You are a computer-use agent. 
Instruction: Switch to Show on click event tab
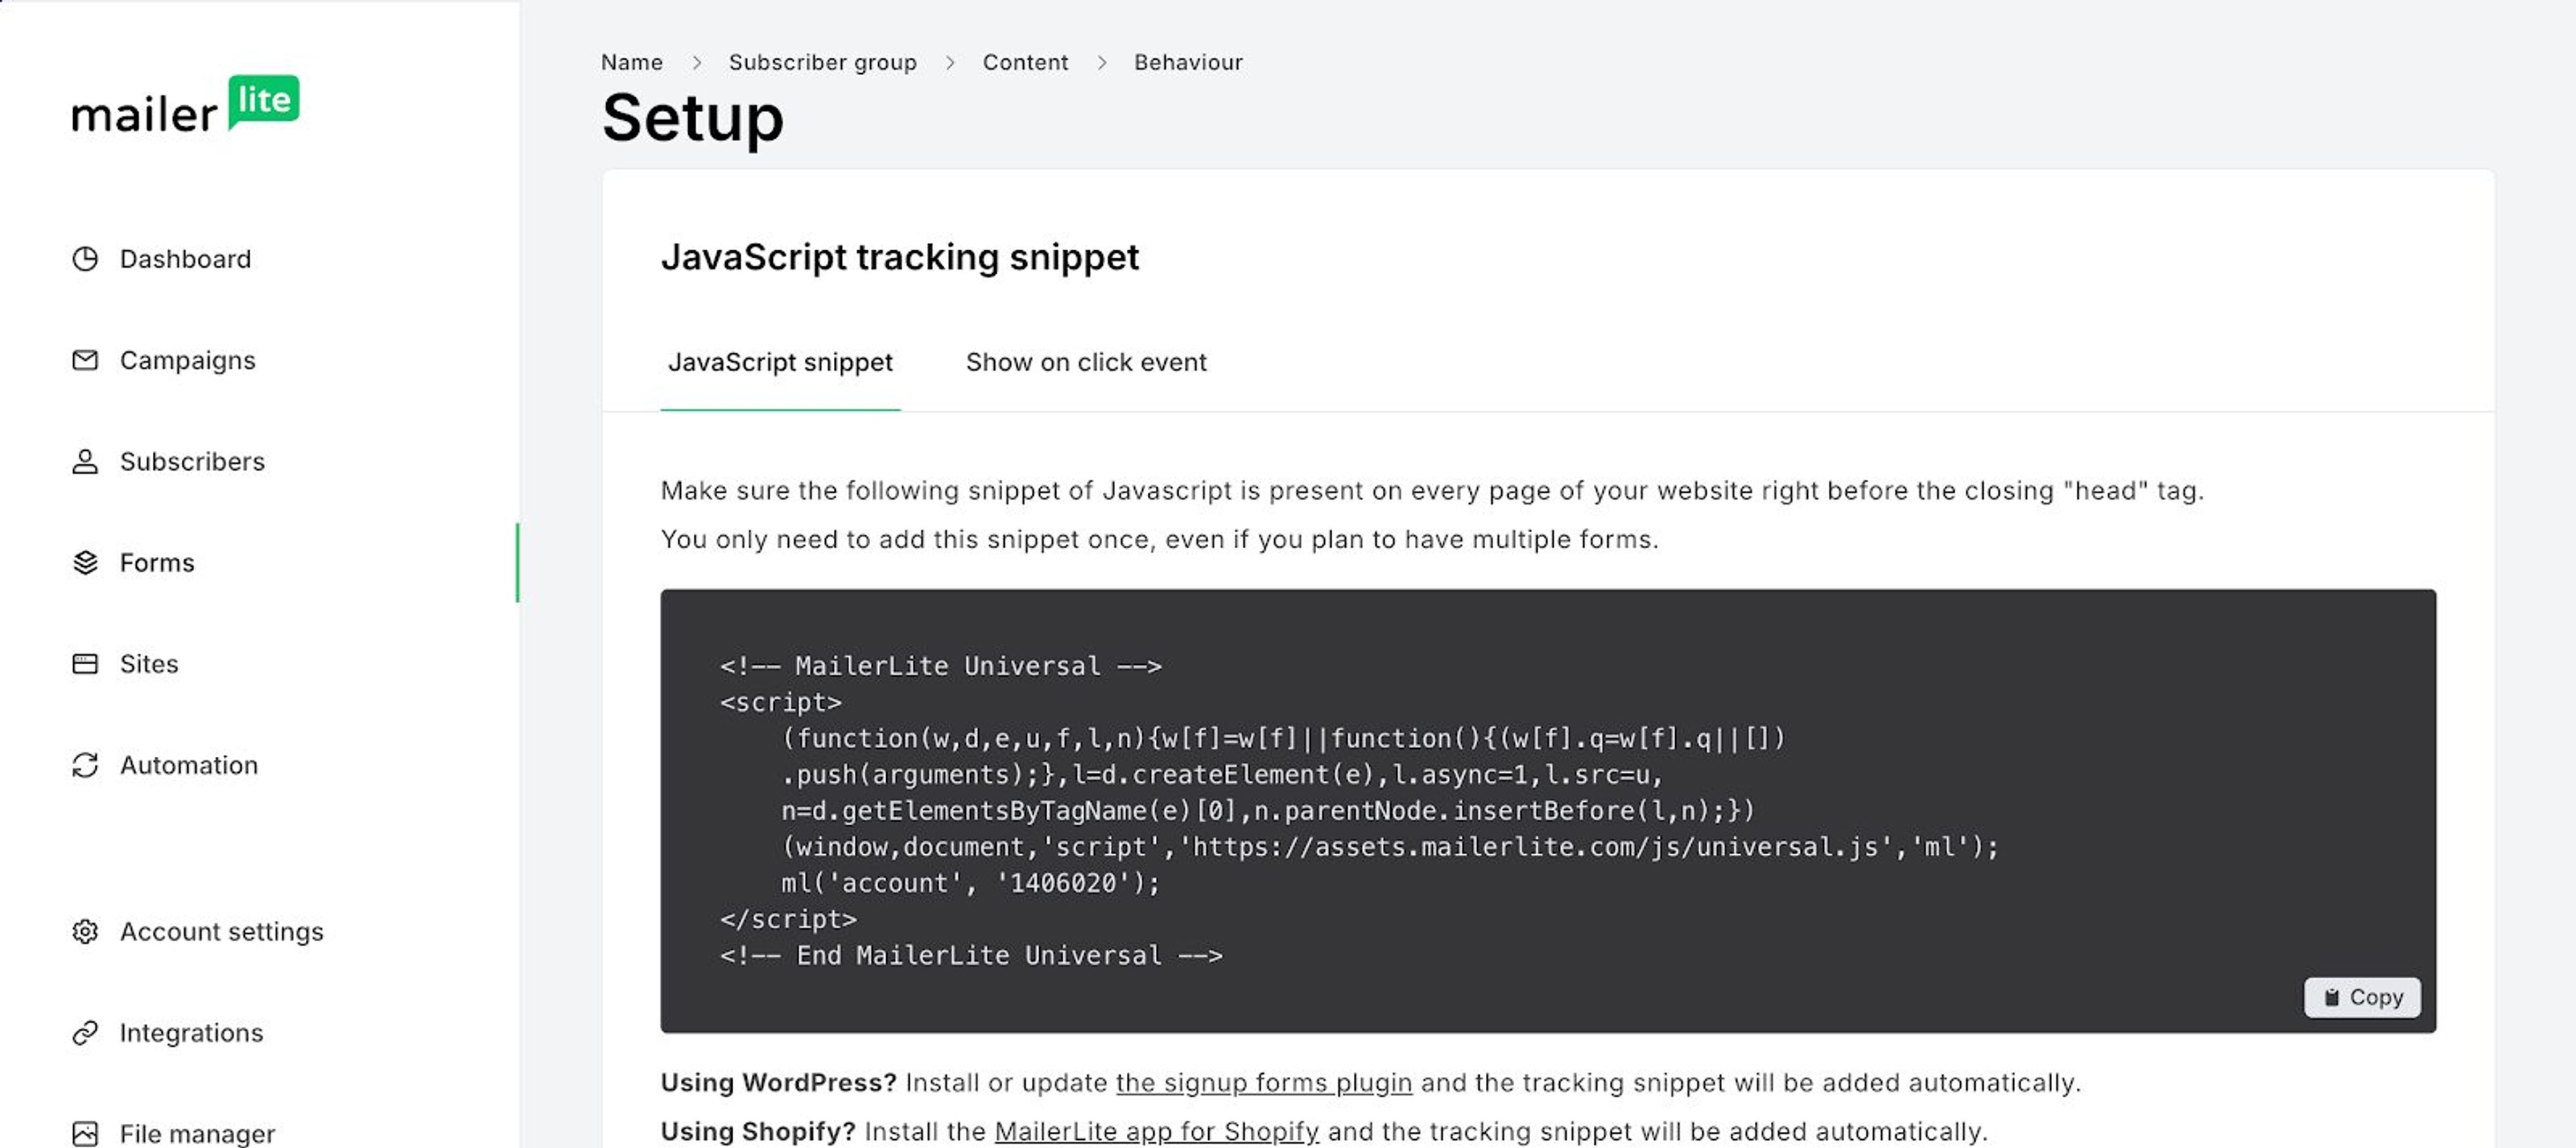coord(1086,362)
